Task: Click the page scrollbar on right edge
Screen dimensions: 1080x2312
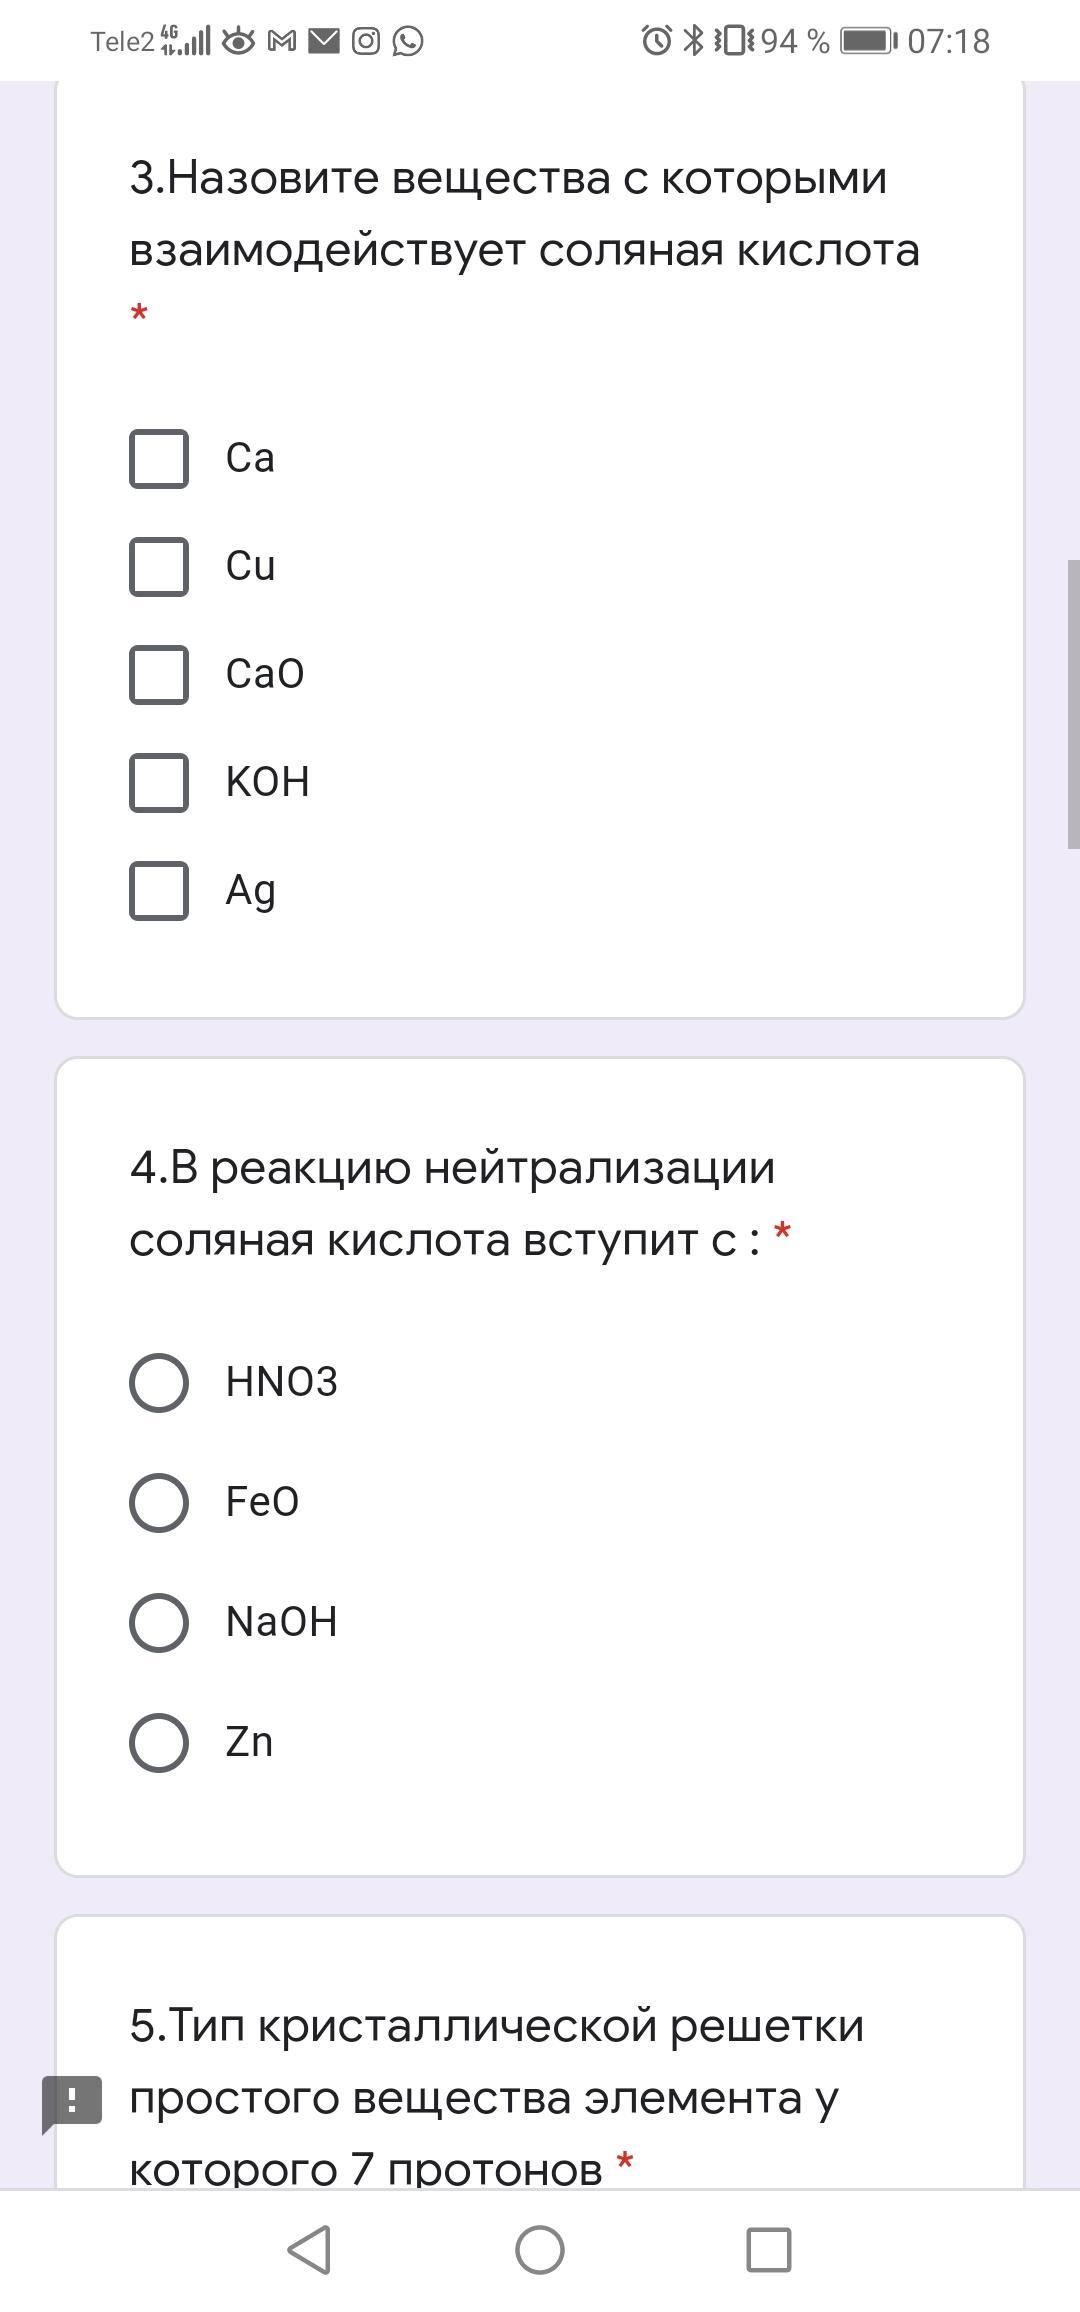Action: 1073,705
